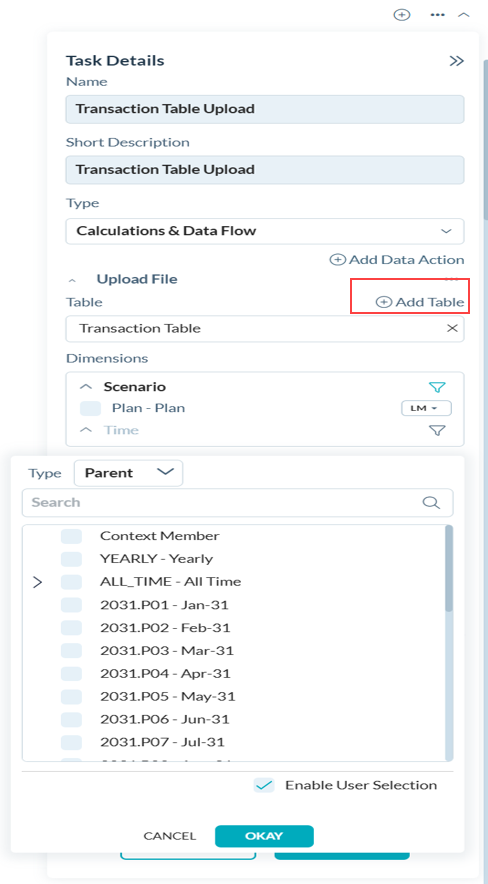Click the search magnifier icon
The height and width of the screenshot is (884, 488).
[x=431, y=502]
